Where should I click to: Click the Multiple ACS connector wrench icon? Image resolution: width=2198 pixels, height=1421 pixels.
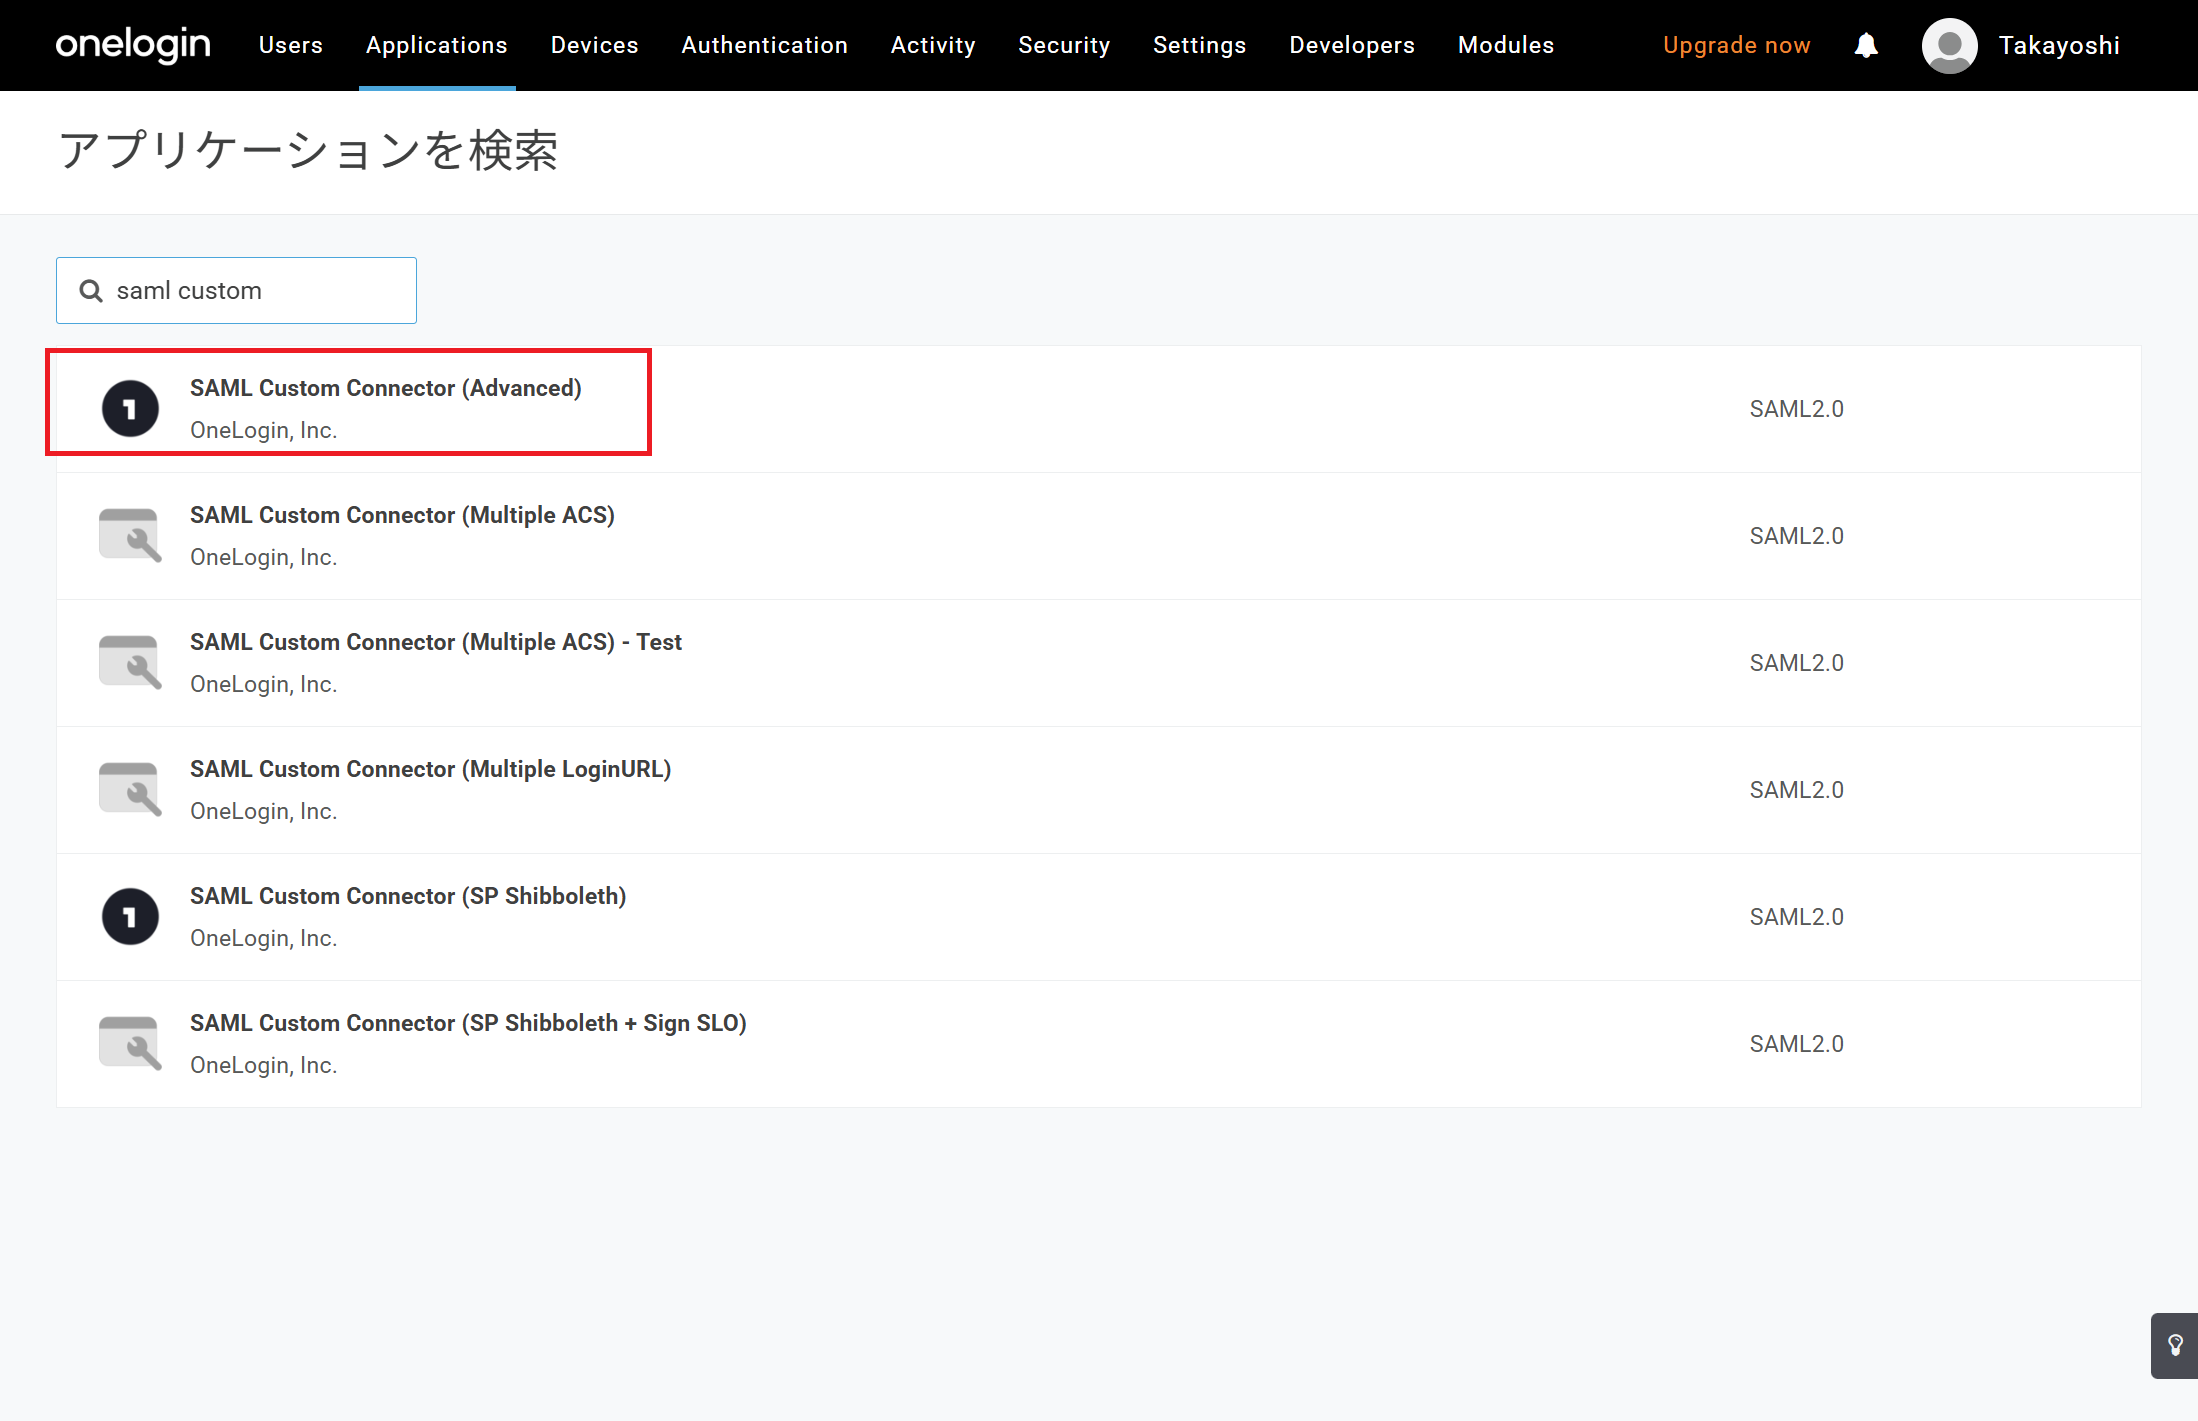click(130, 536)
